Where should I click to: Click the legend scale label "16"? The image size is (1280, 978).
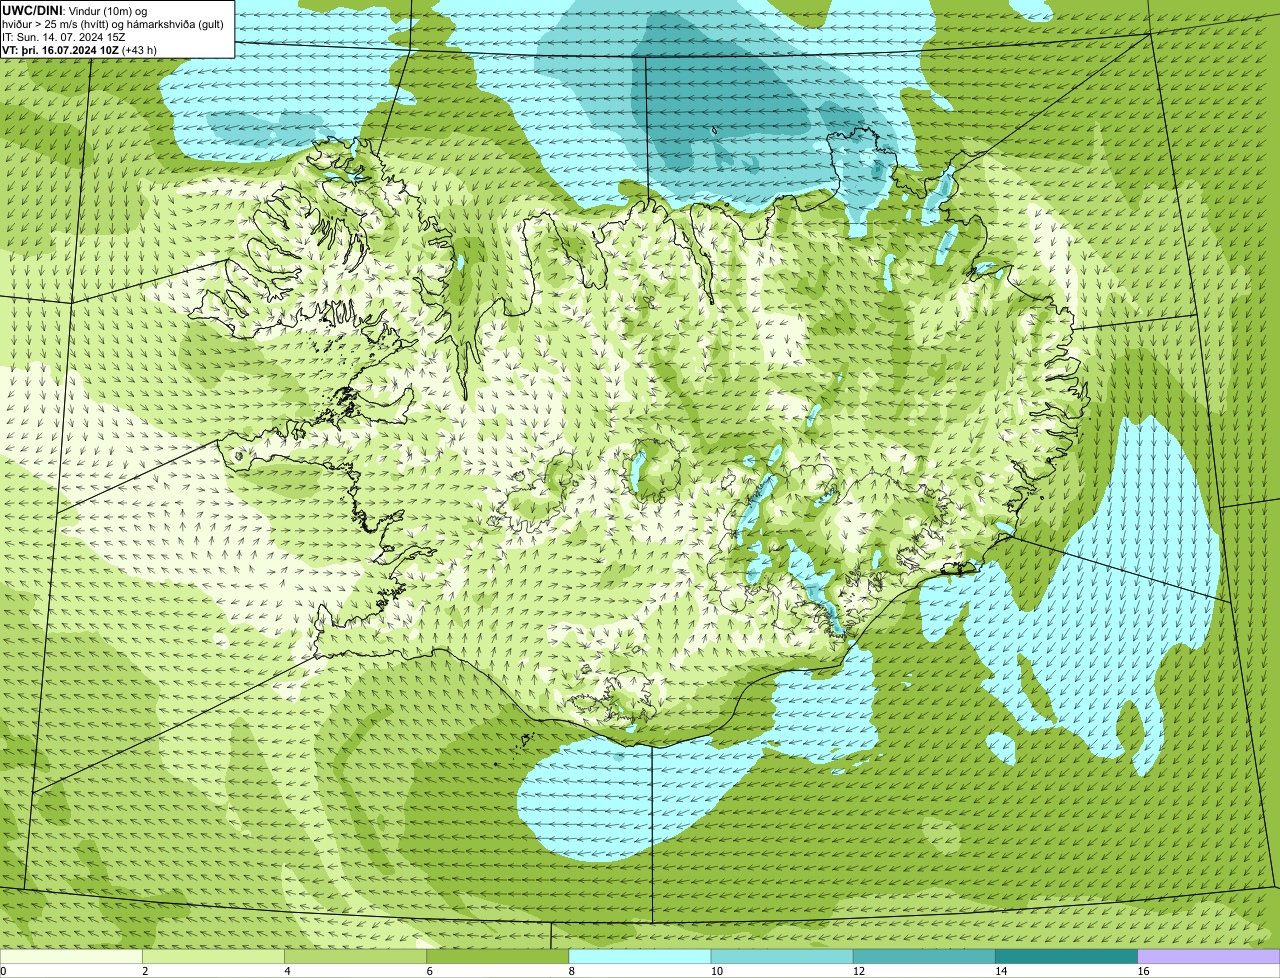click(x=1143, y=971)
